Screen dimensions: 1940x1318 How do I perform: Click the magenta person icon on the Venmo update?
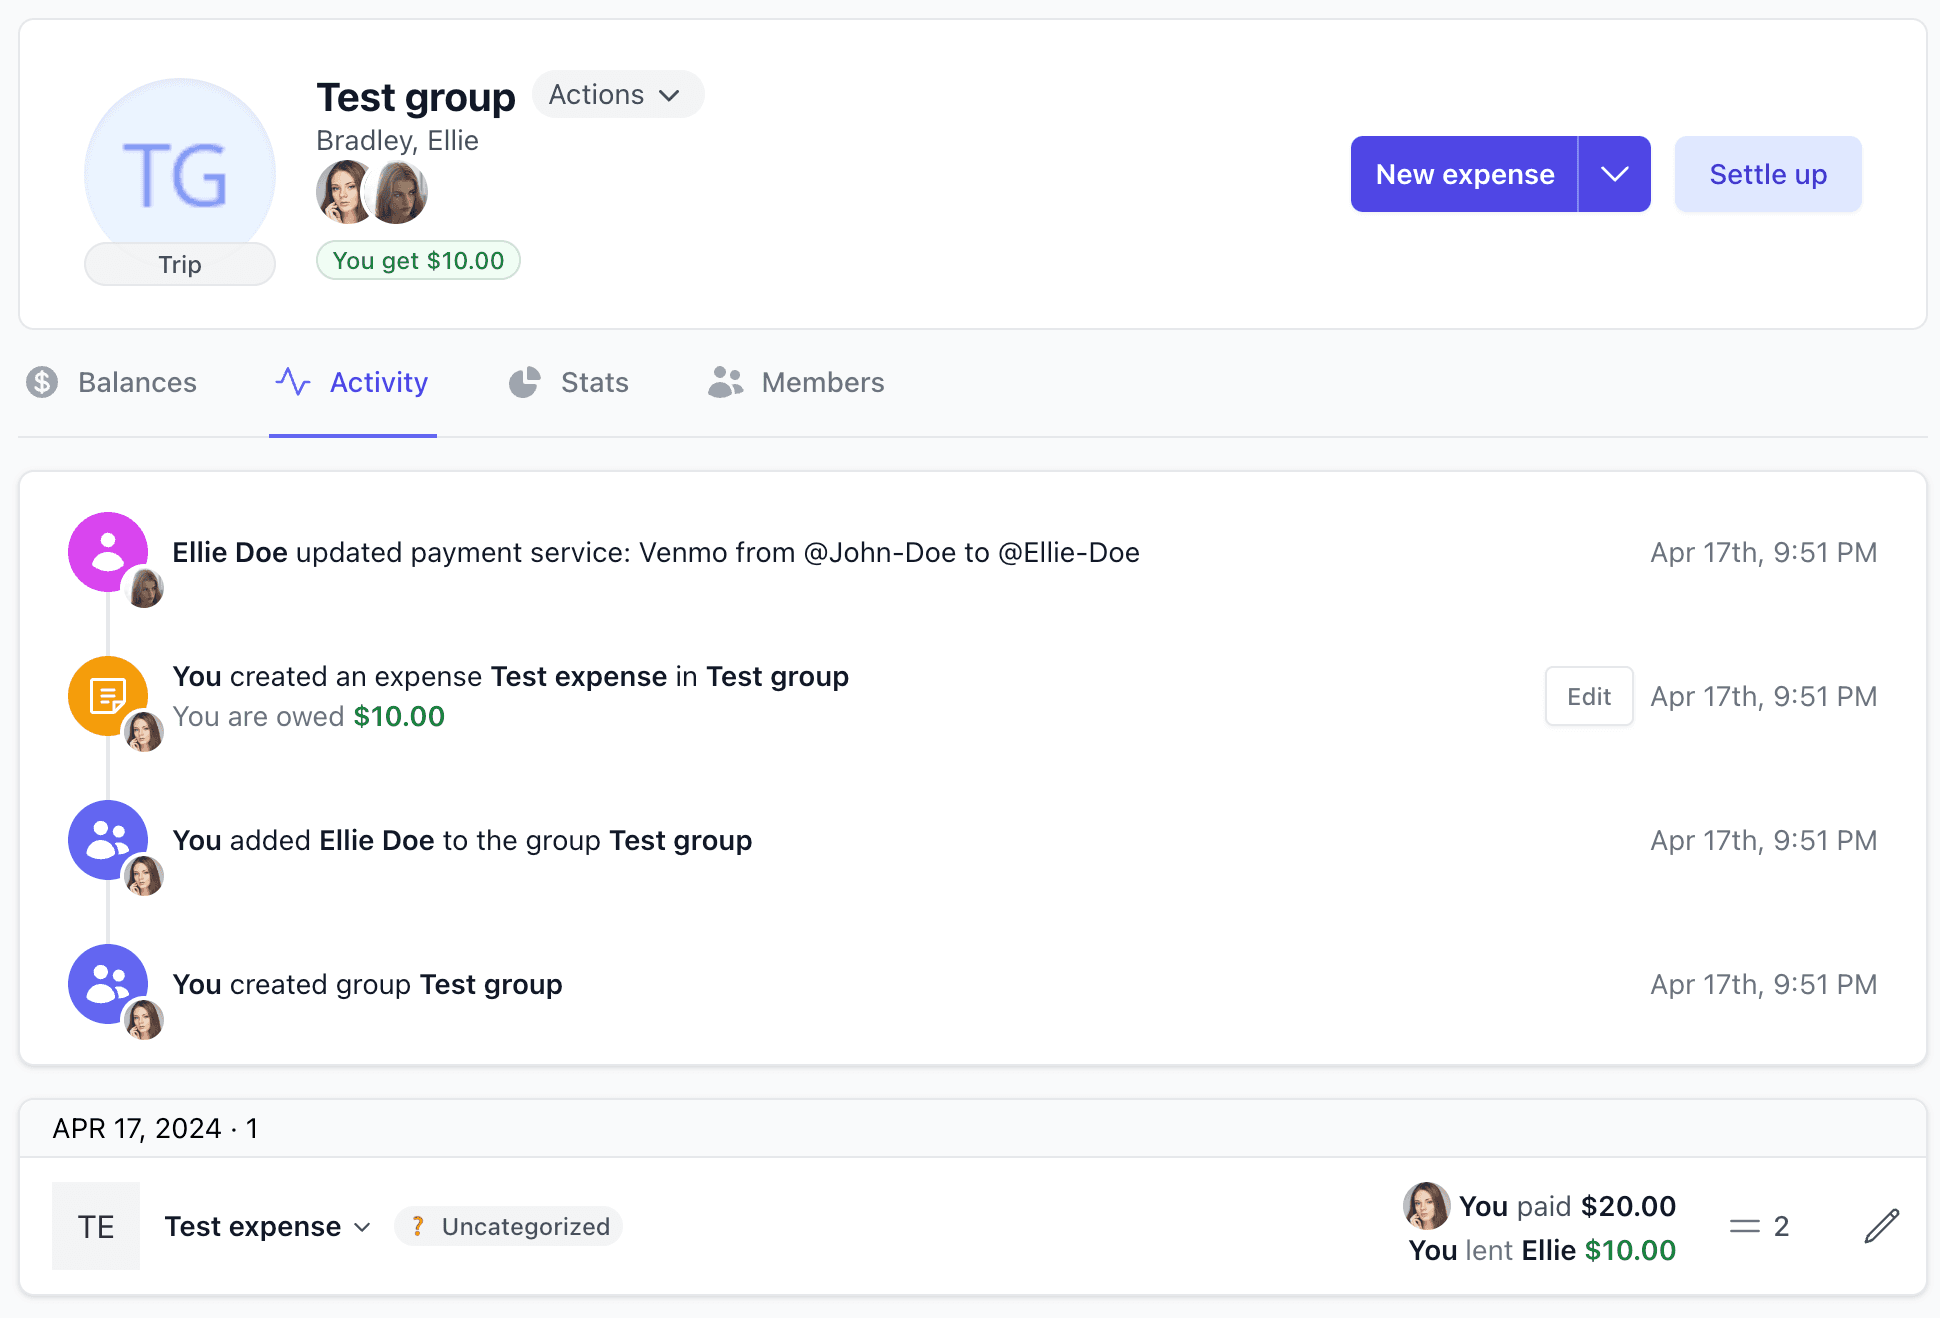[106, 551]
